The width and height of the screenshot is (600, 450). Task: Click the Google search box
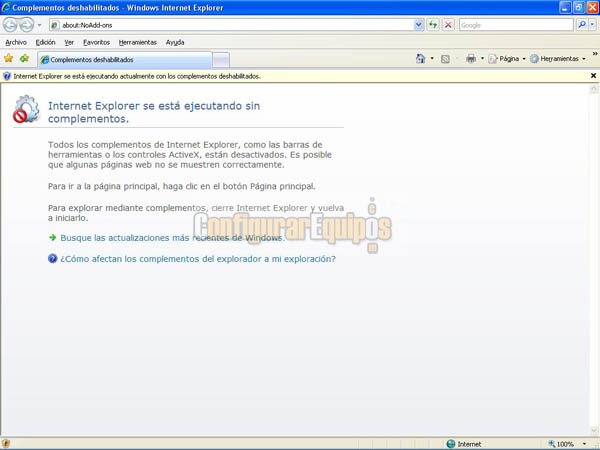coord(516,25)
